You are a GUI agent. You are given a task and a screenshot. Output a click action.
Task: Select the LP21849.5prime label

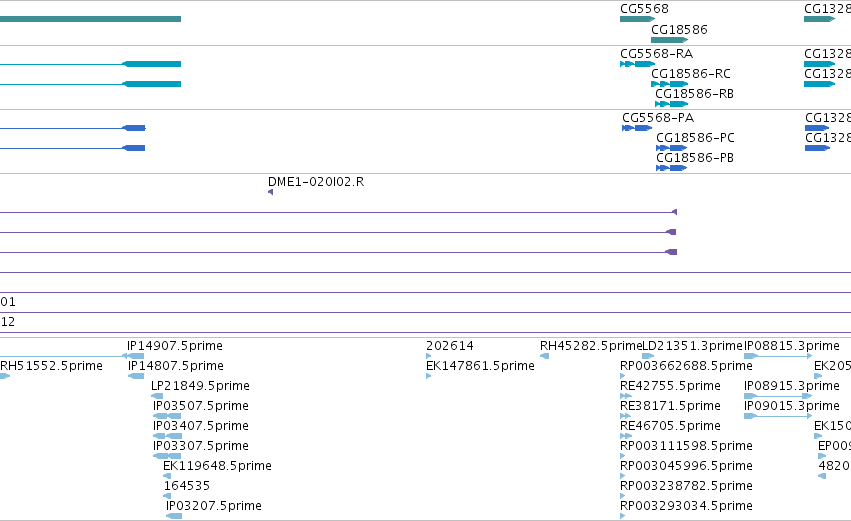200,386
